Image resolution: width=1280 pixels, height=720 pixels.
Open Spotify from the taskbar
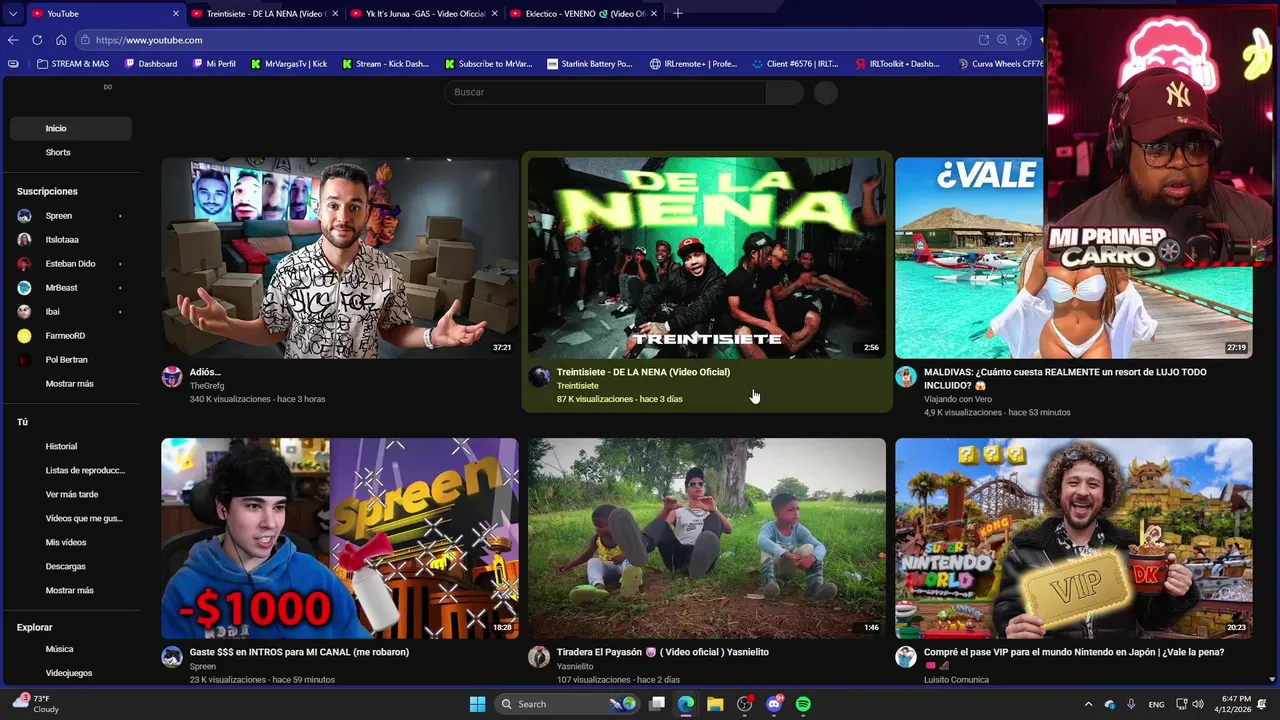pyautogui.click(x=803, y=704)
